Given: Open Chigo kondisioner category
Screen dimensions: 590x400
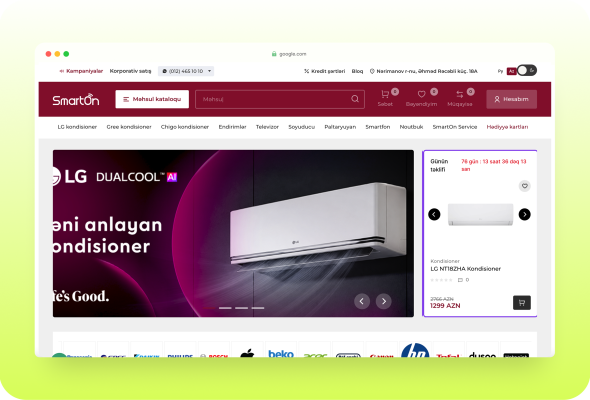Looking at the screenshot, I should coord(185,127).
